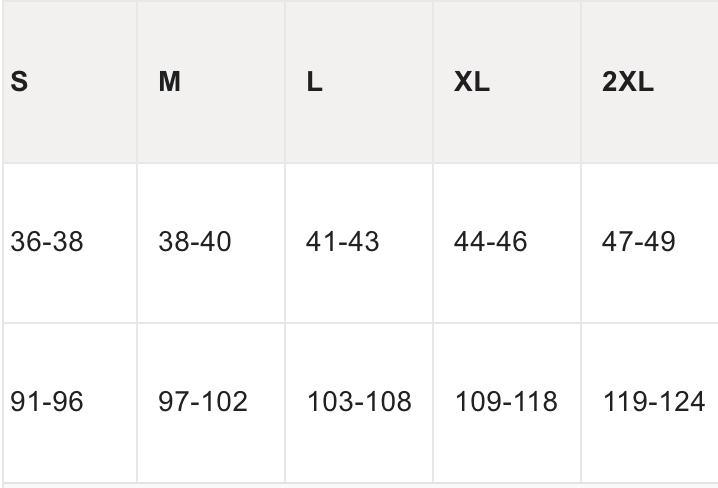The height and width of the screenshot is (488, 718).
Task: Click the letter "S" label
Action: coord(19,82)
